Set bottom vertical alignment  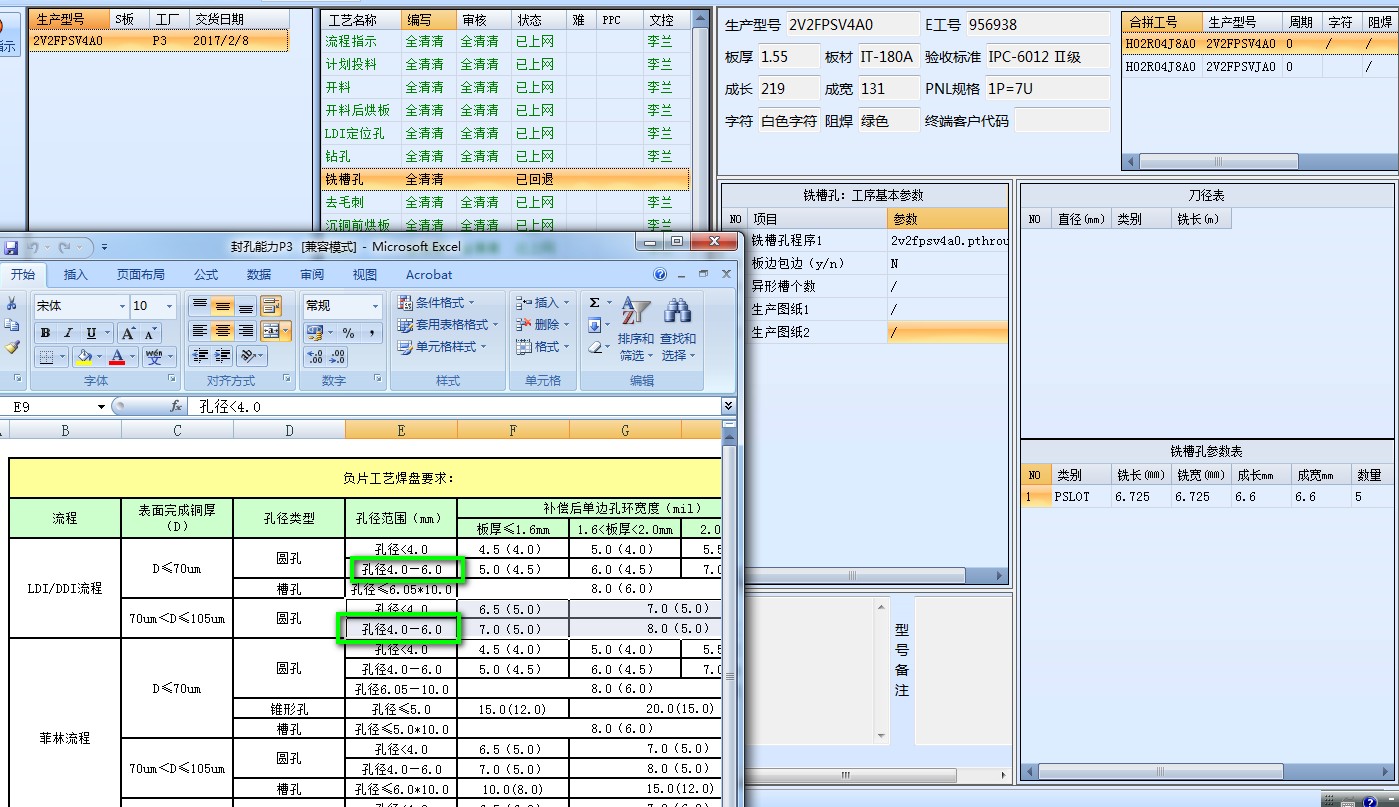(x=246, y=306)
